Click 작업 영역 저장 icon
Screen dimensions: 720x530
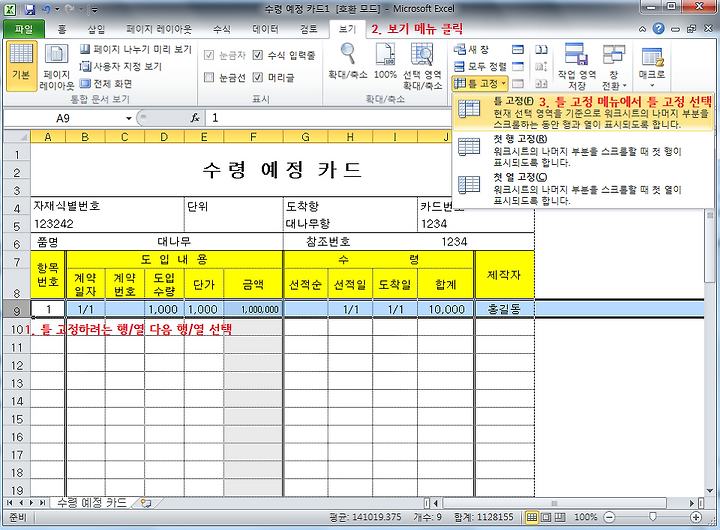pos(577,66)
